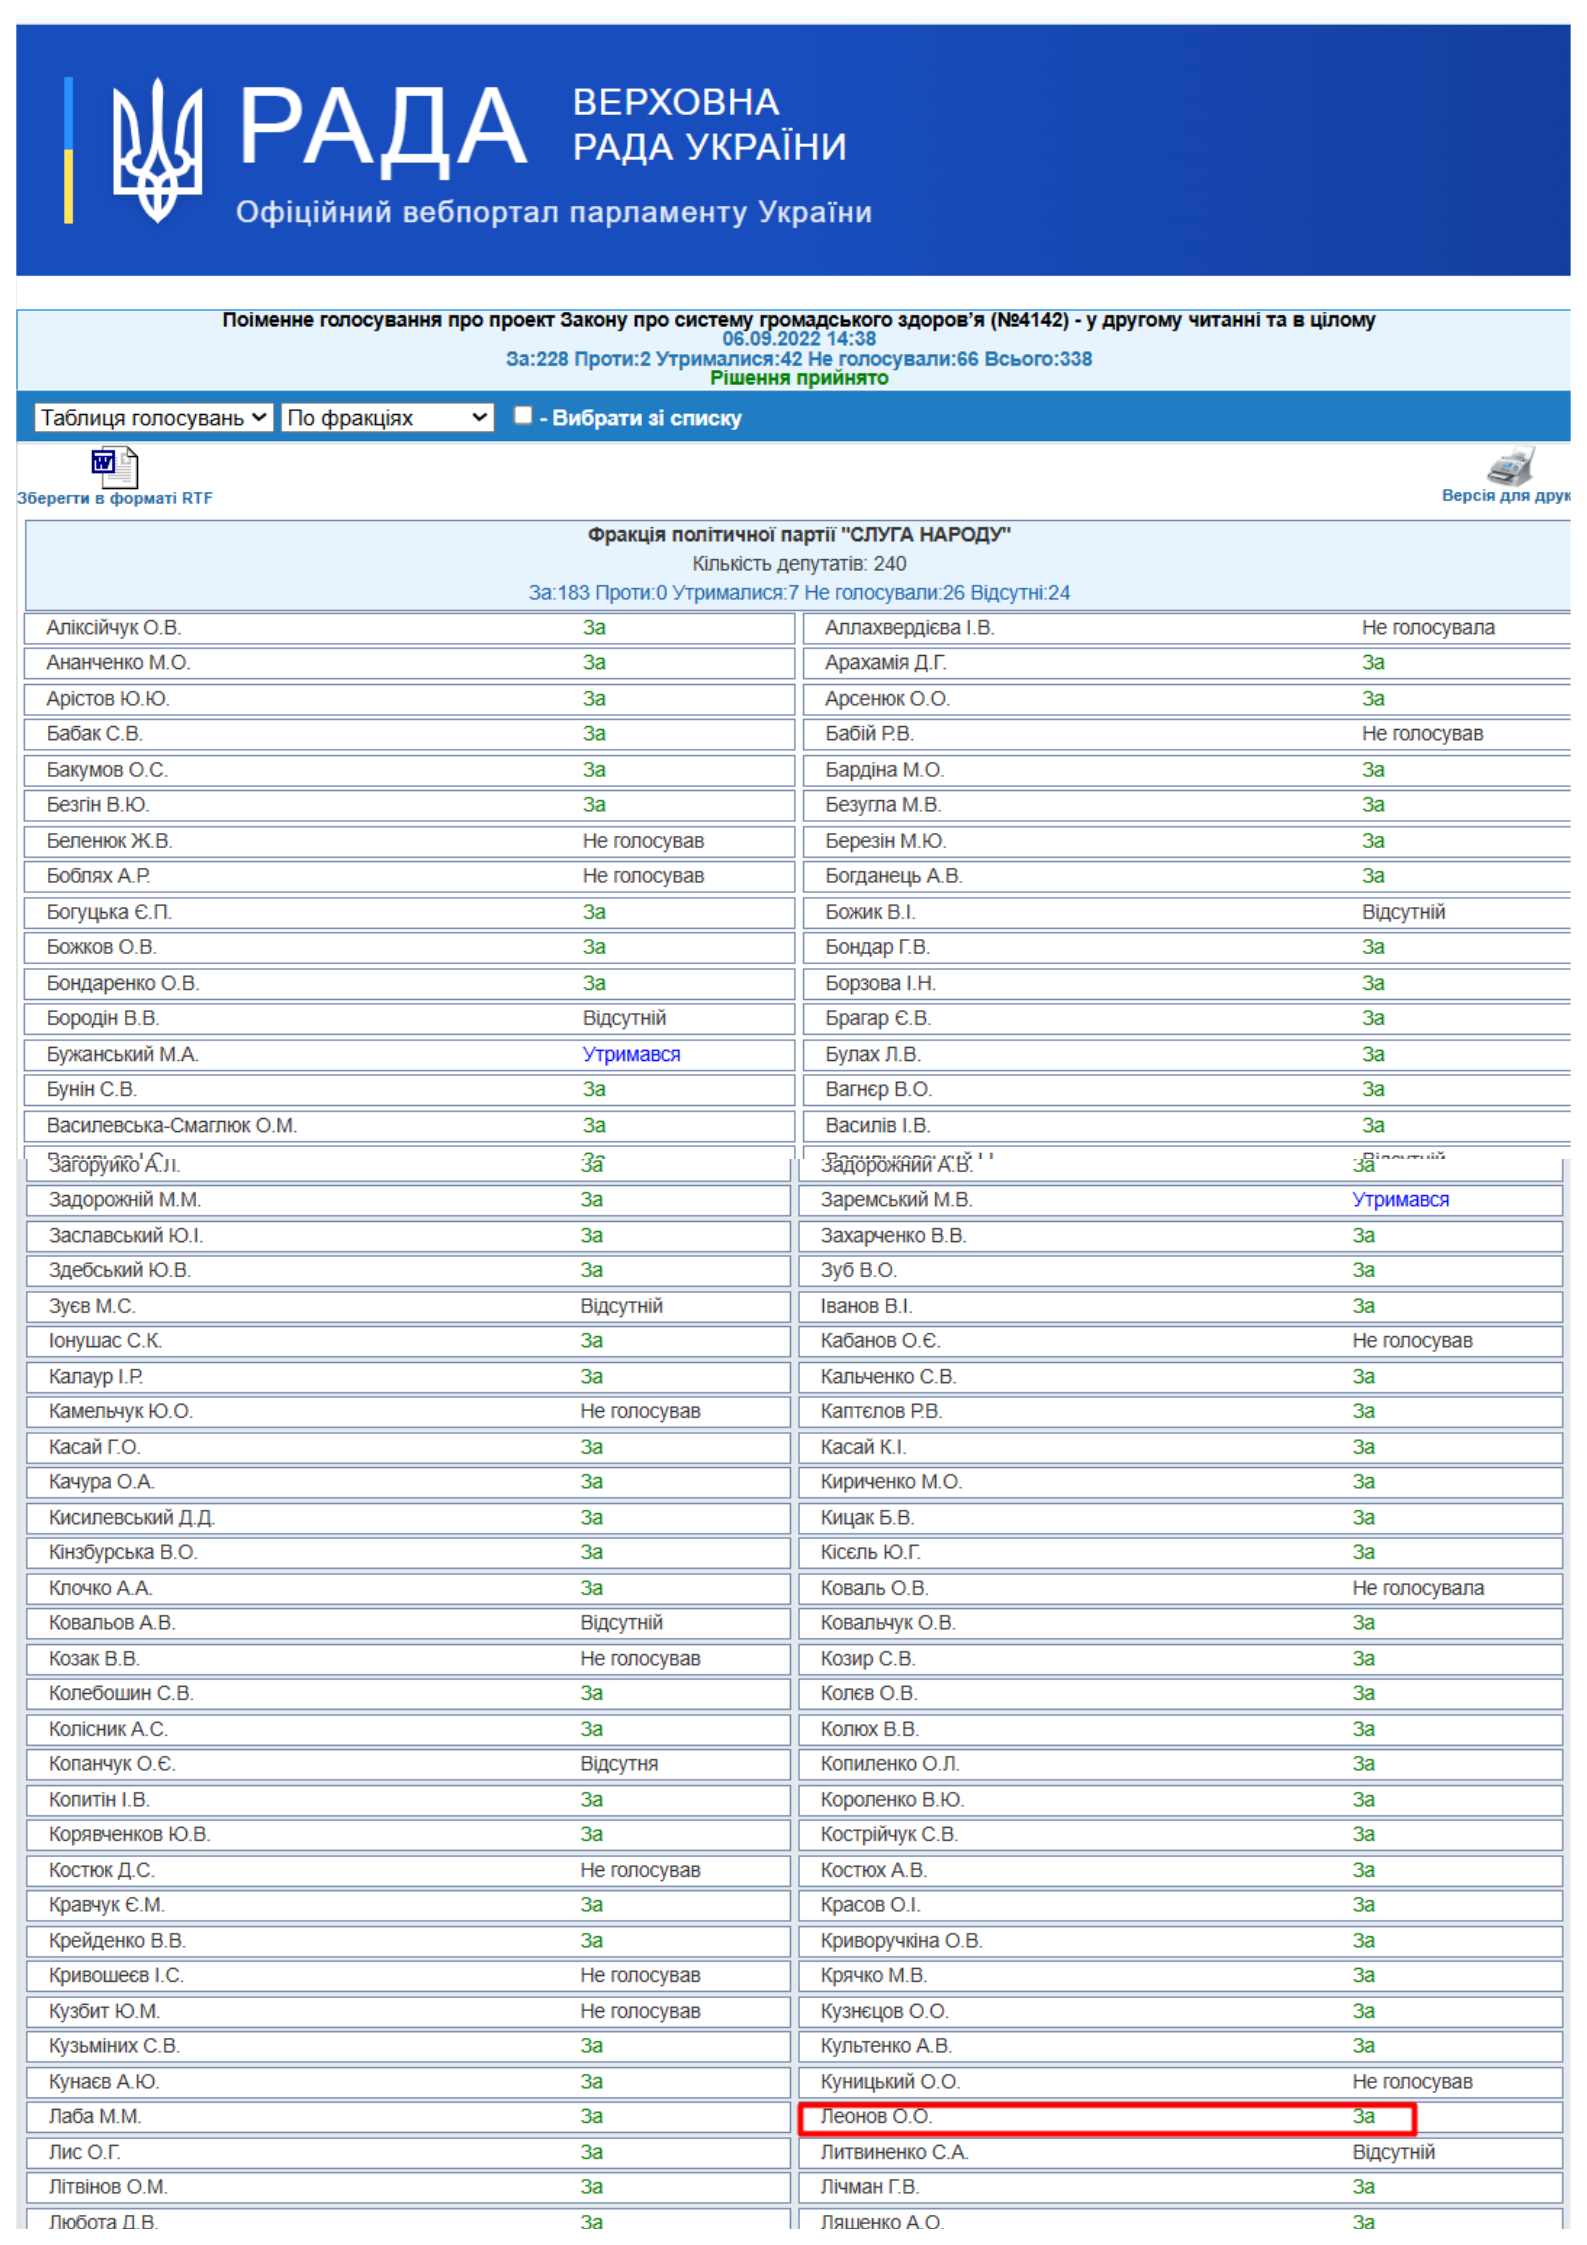This screenshot has width=1587, height=2245.
Task: Click 'Не голосував' vote for Кабанов О.Є.
Action: [1412, 1340]
